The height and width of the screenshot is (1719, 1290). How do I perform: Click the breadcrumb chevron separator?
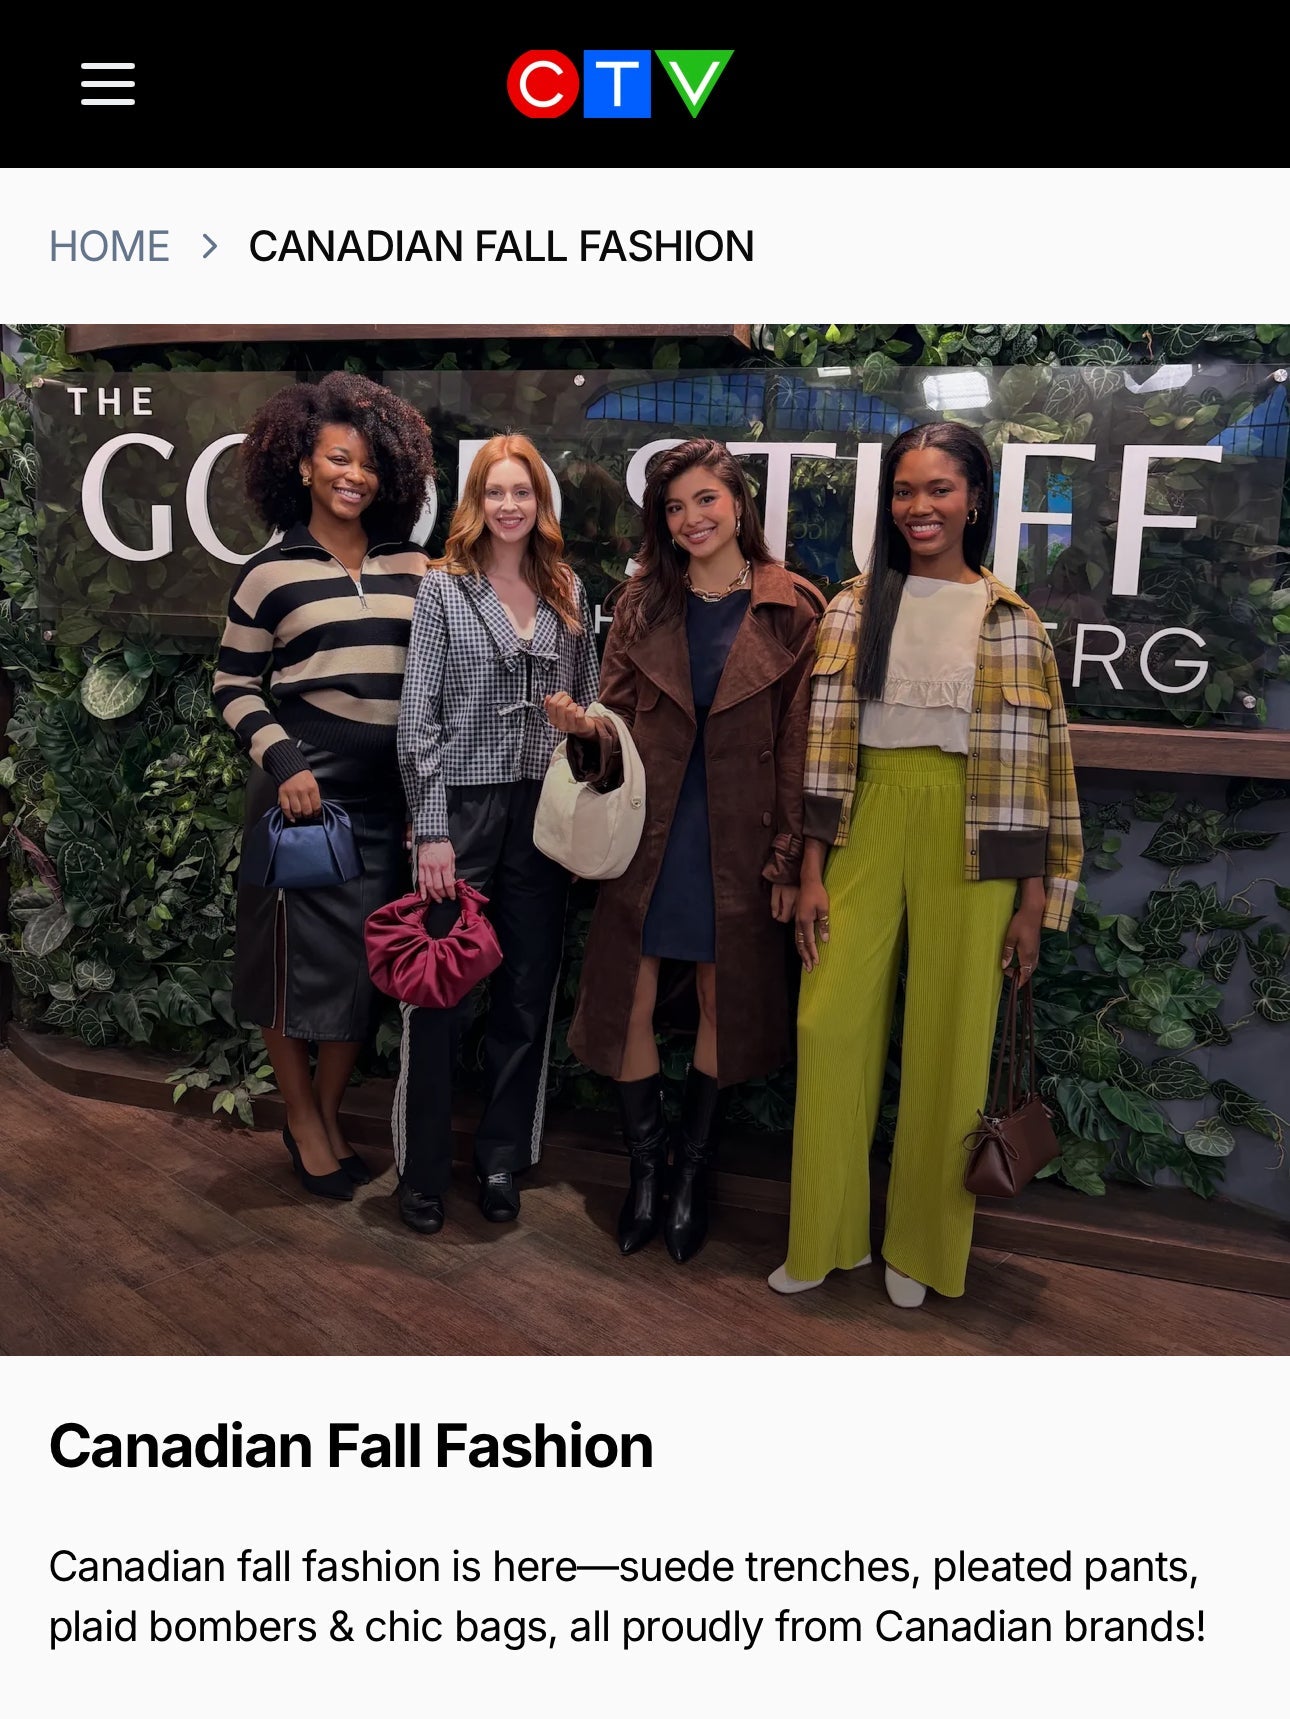point(209,246)
